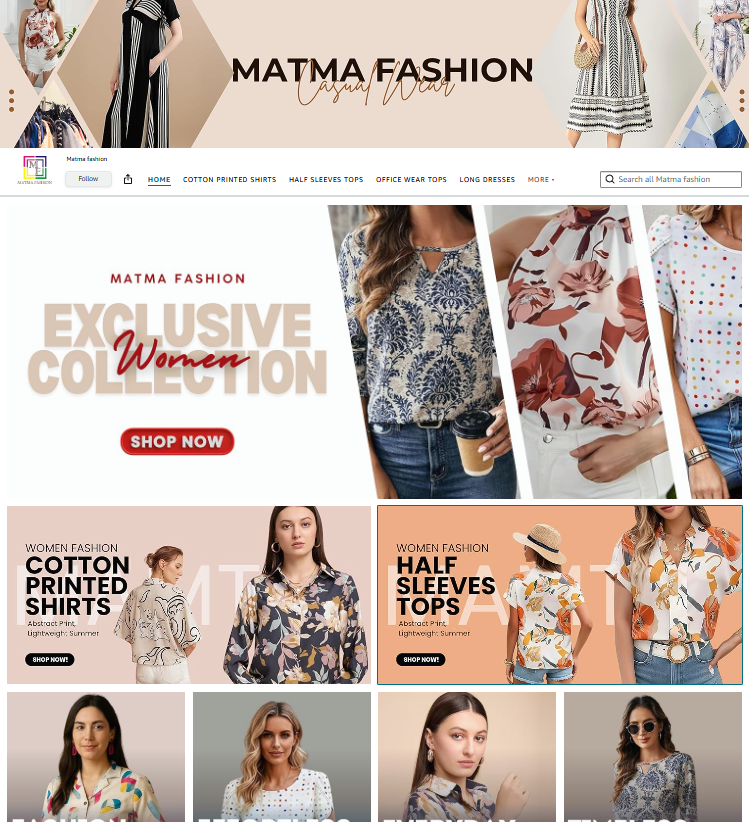
Task: Go to Half Sleeves Tops tab
Action: point(326,179)
